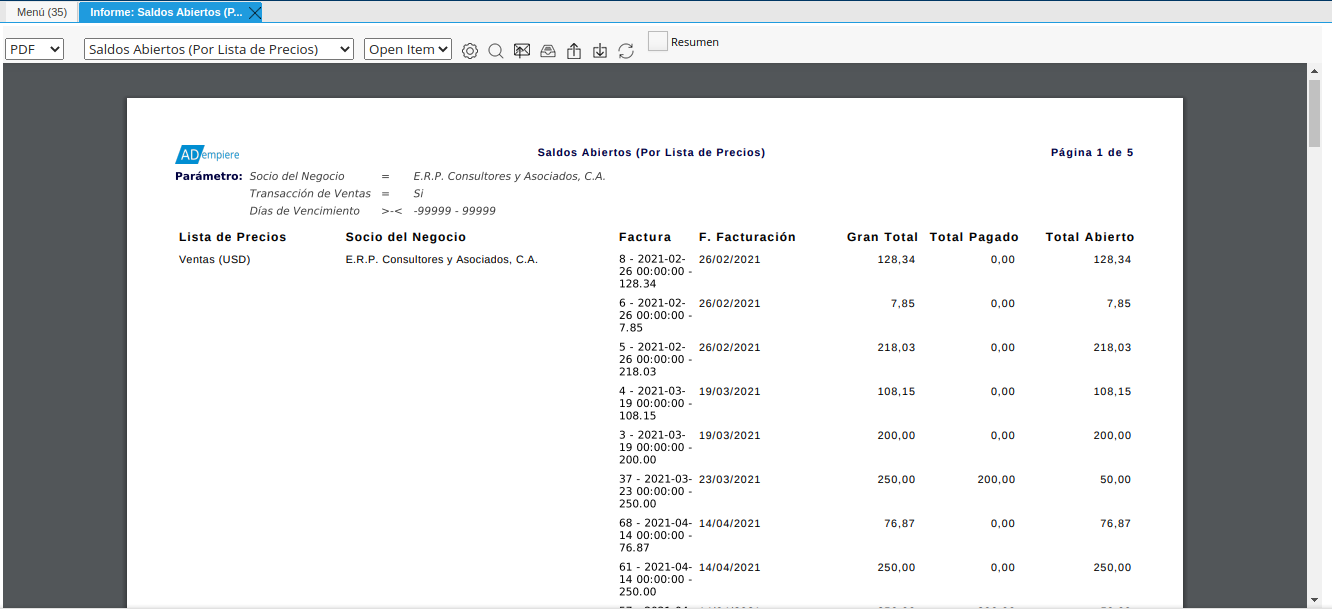Click the Gran Total column header
Screen dimensions: 1332x609
882,237
